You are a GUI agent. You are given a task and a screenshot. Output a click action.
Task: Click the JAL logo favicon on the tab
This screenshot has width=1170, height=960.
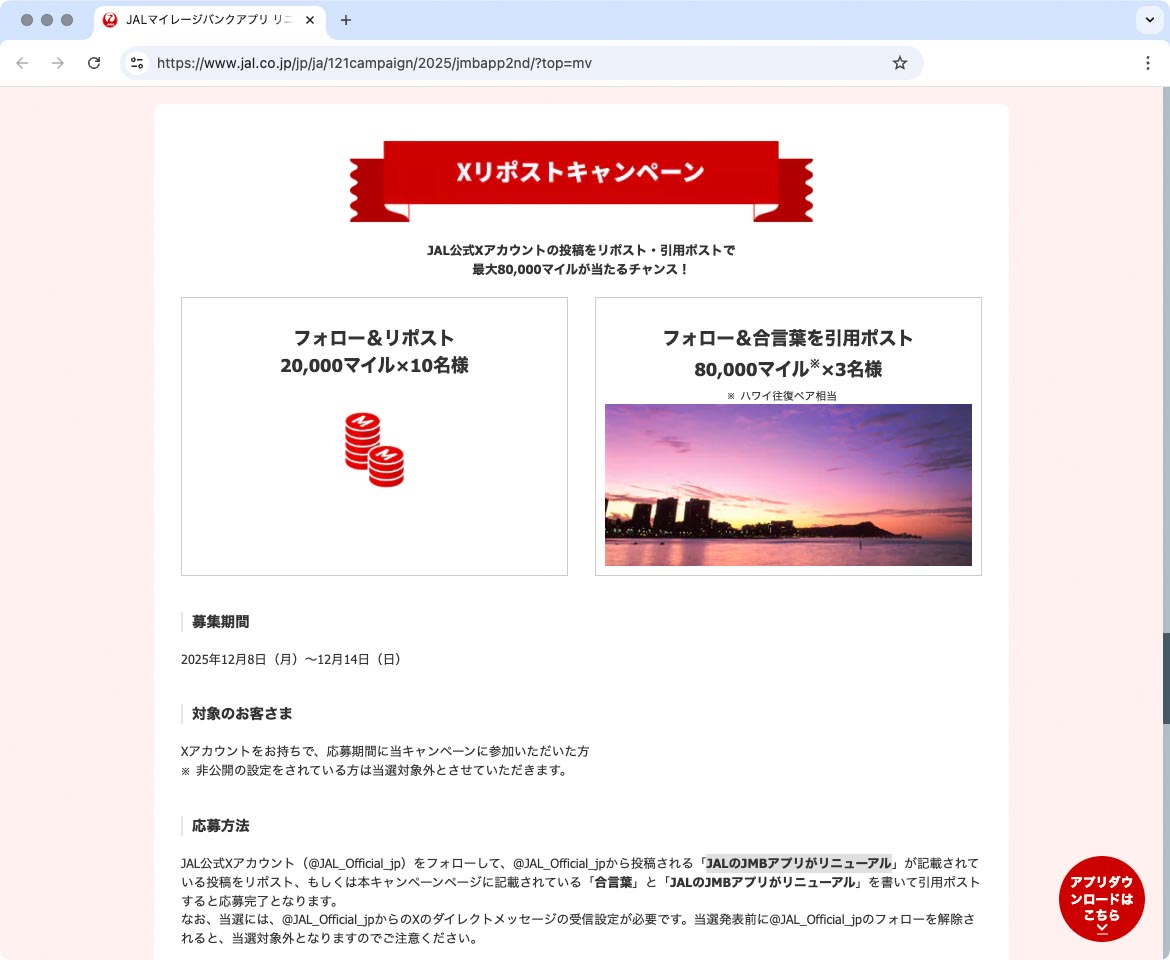[x=110, y=20]
